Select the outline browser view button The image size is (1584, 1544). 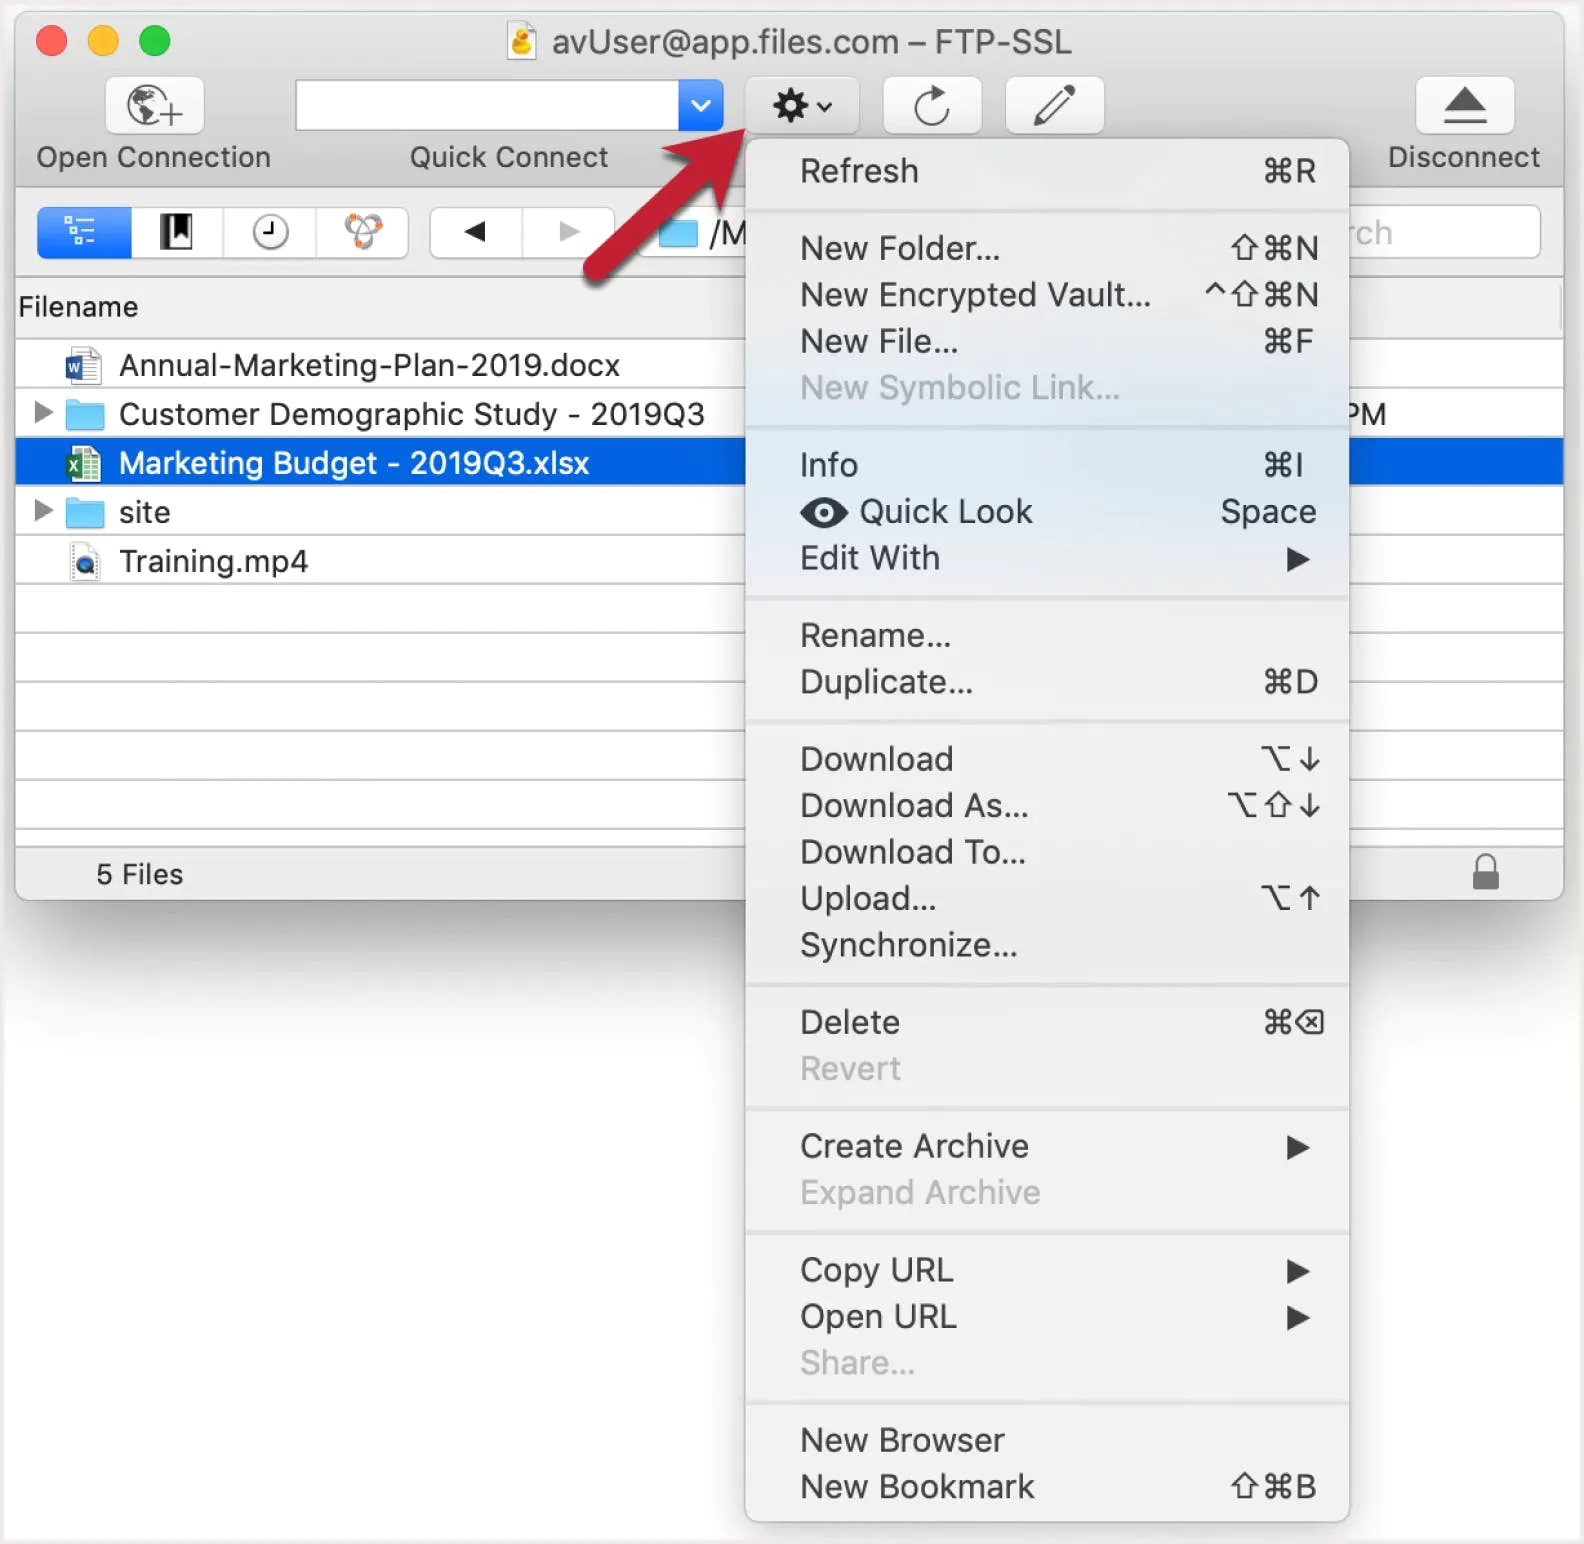coord(84,232)
